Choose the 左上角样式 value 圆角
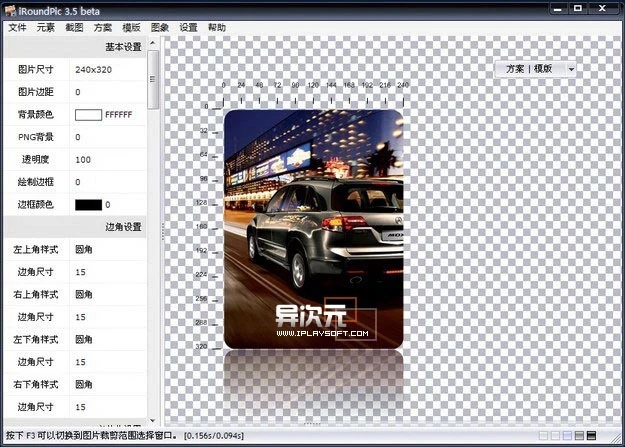The image size is (625, 447). [108, 250]
